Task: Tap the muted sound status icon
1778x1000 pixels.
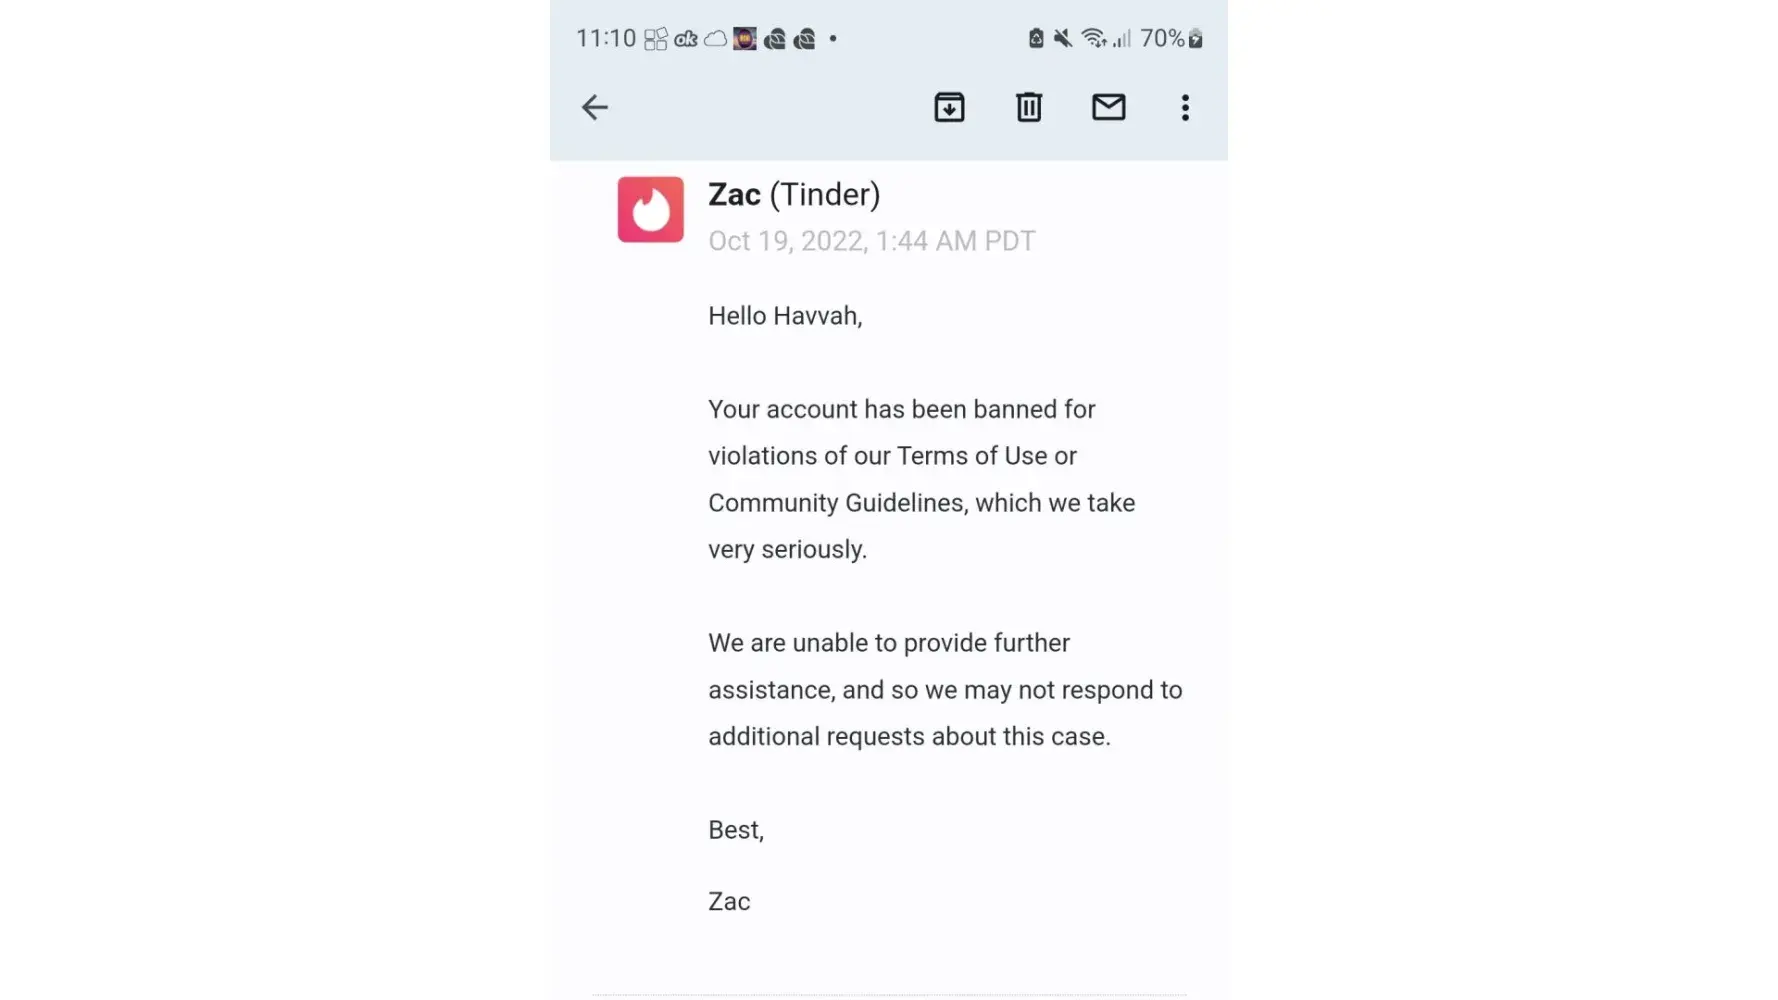Action: coord(1063,38)
